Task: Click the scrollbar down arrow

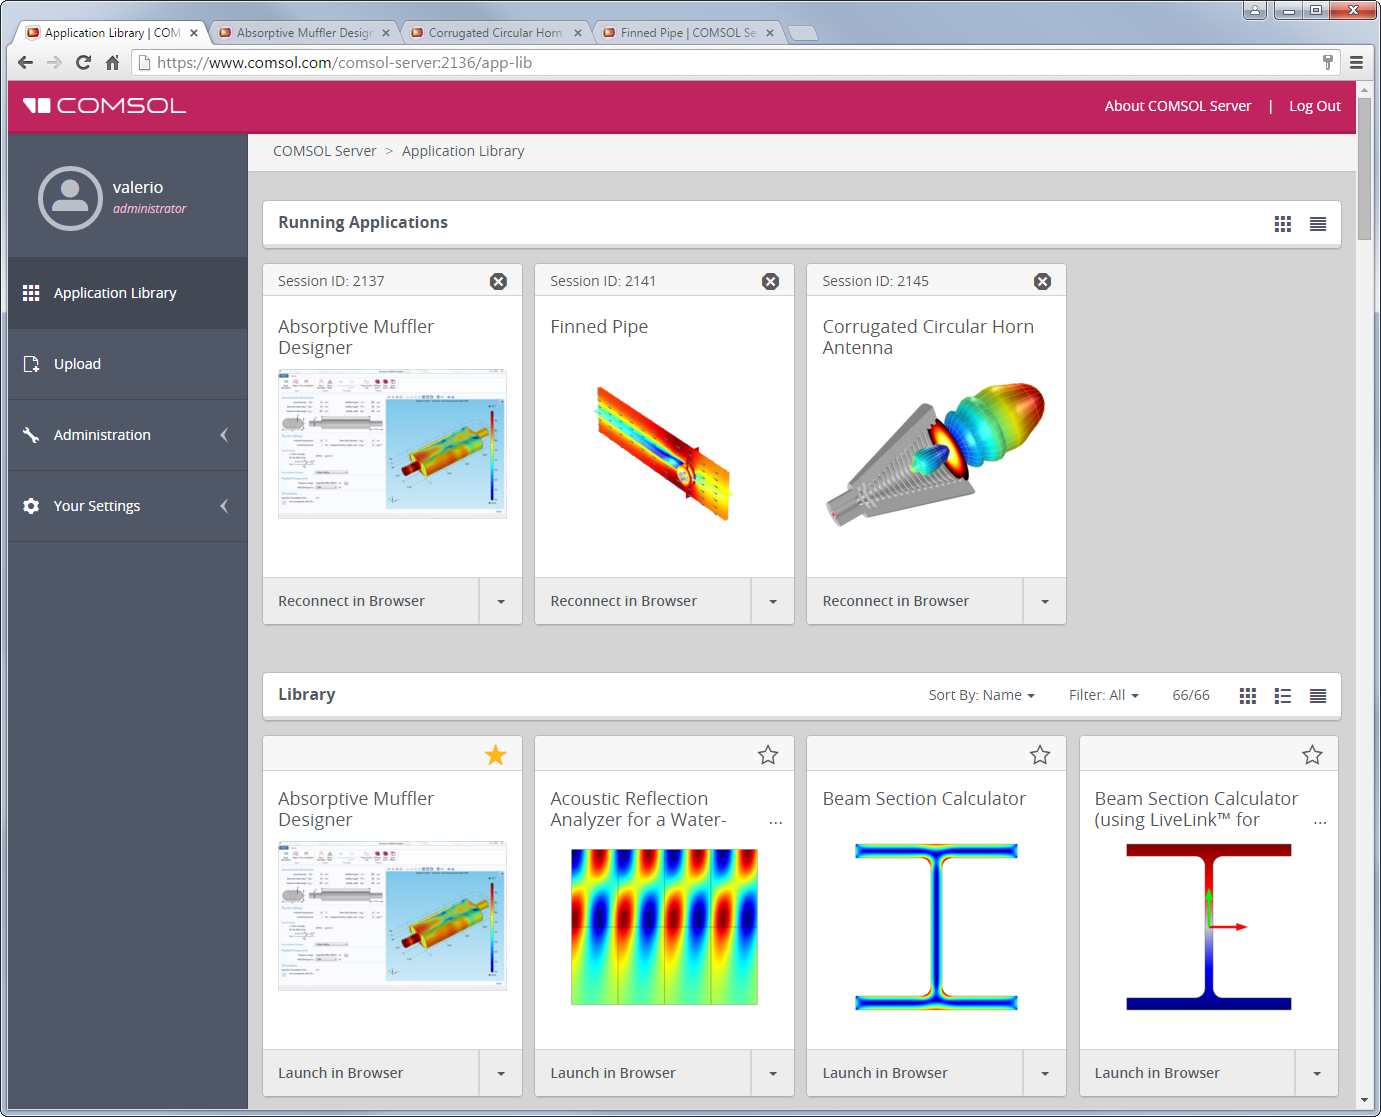Action: click(x=1365, y=1100)
